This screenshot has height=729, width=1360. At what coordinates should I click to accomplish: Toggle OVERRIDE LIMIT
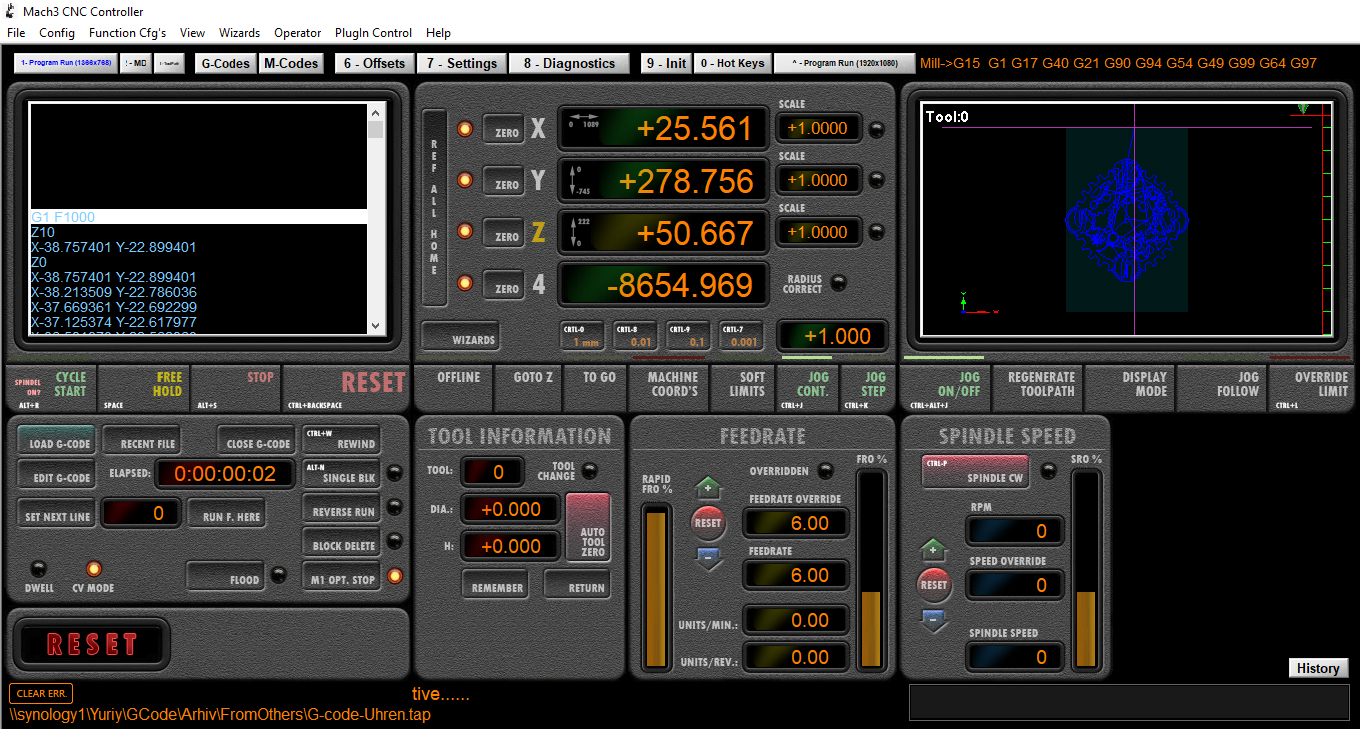pos(1312,388)
